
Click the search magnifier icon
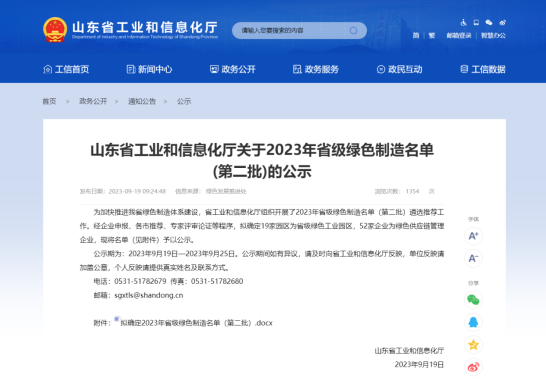coord(353,31)
